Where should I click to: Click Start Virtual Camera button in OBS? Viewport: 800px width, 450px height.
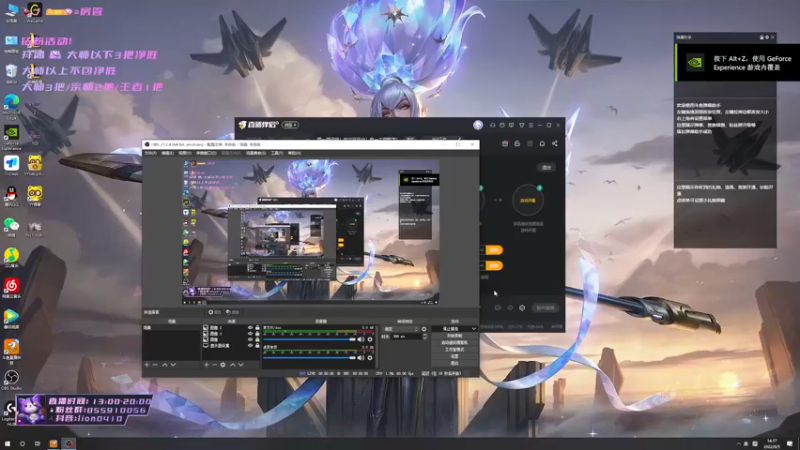(x=455, y=343)
